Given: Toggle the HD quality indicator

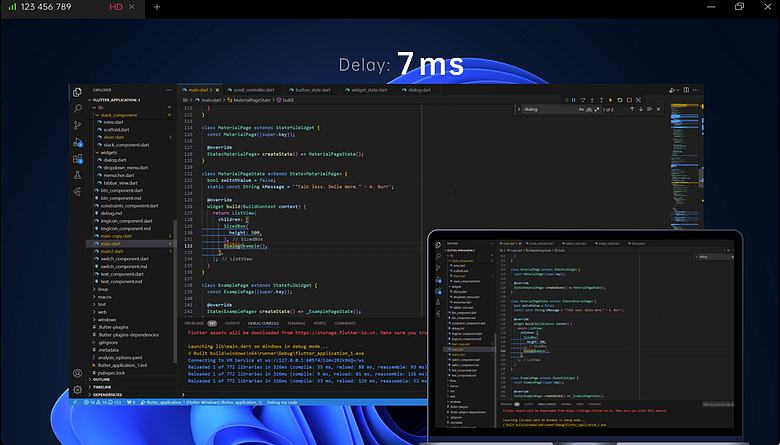Looking at the screenshot, I should 116,7.
